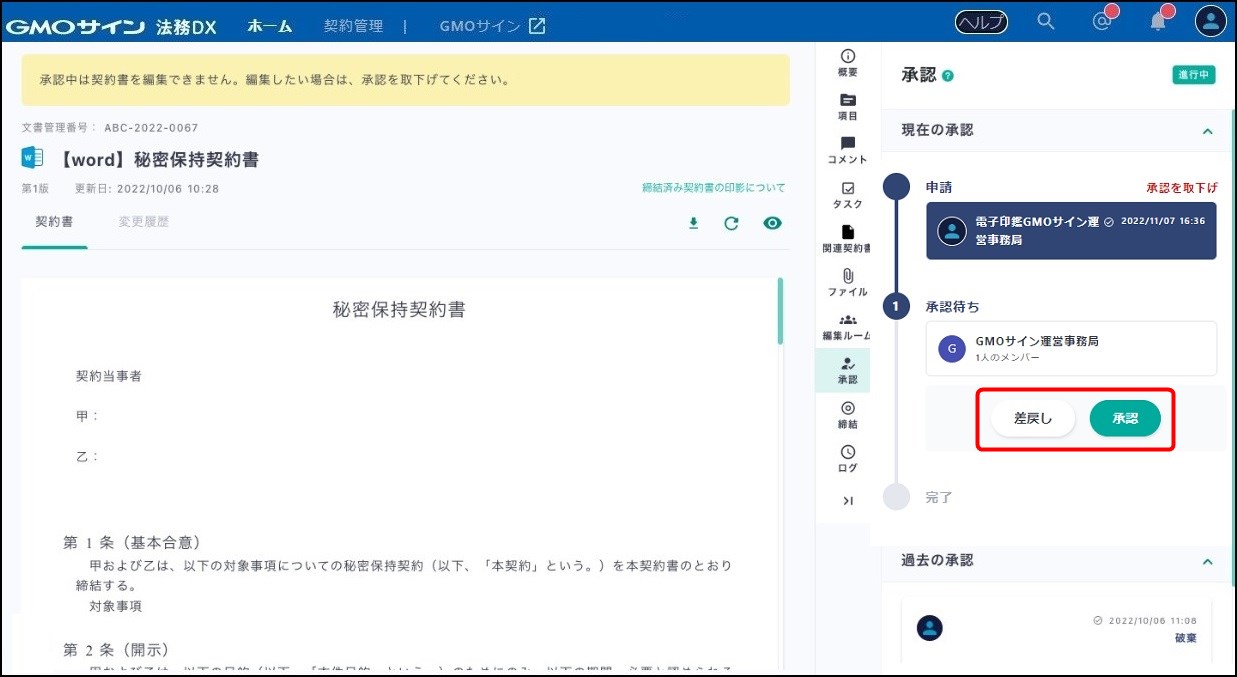
Task: Open the mentions at-sign notifications
Action: point(1103,21)
